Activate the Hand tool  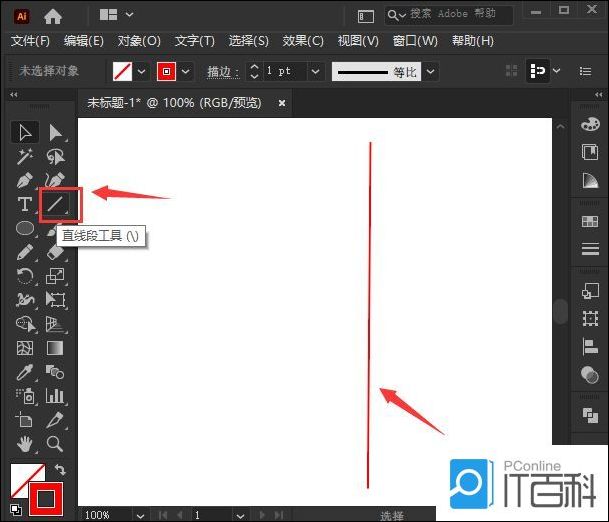(x=24, y=444)
